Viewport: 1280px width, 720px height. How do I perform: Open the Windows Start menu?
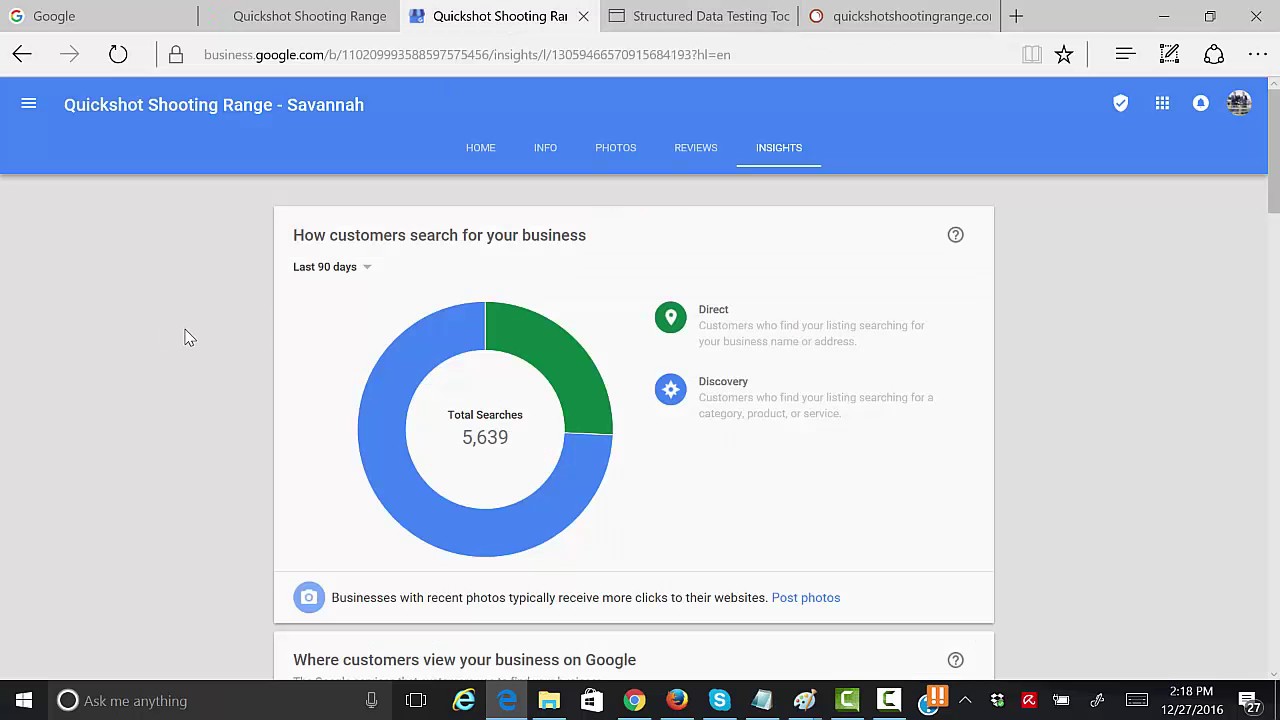(x=24, y=701)
